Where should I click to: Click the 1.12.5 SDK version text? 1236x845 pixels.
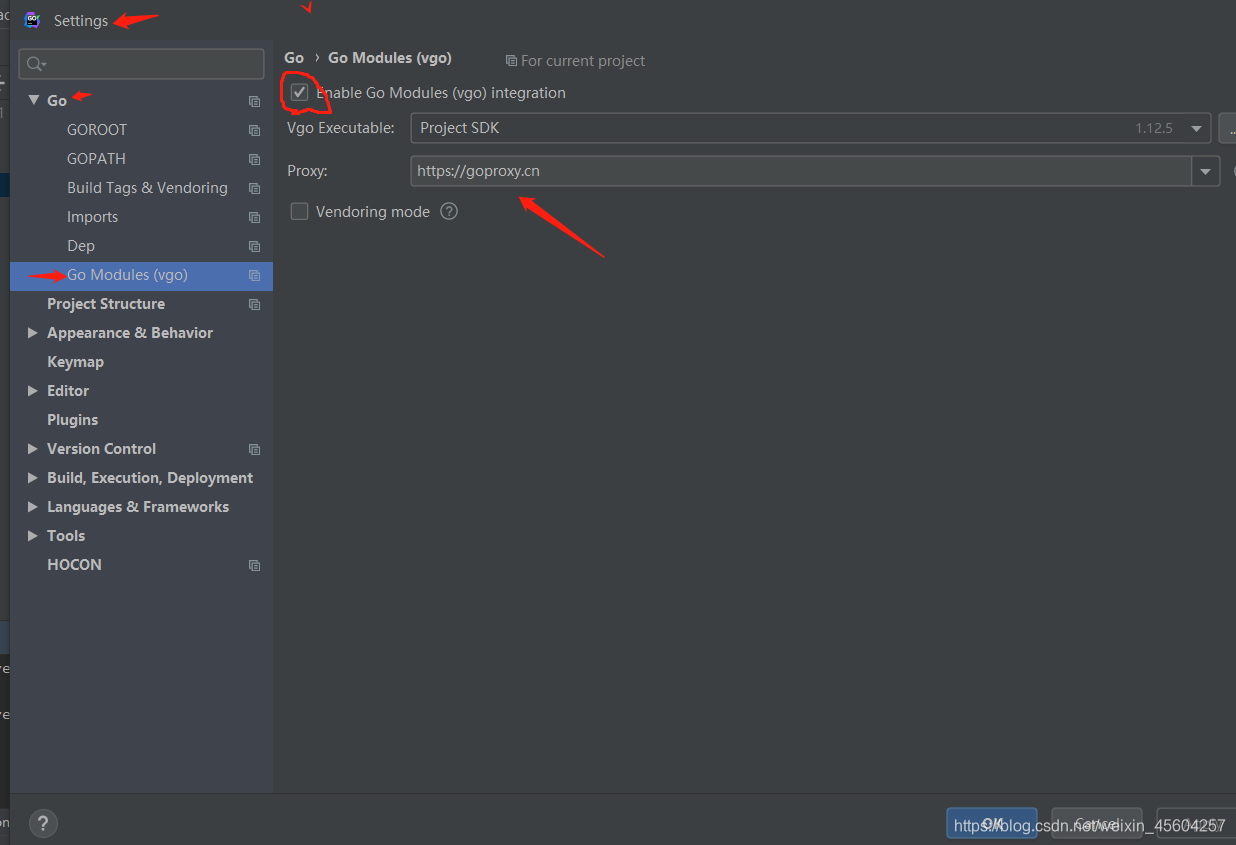(x=1154, y=128)
